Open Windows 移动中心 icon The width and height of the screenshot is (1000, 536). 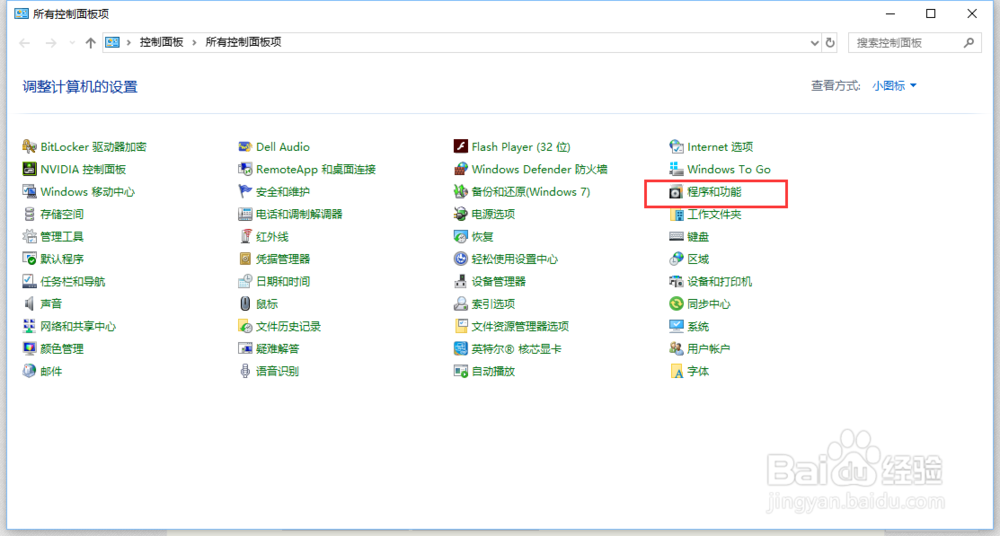tap(29, 191)
